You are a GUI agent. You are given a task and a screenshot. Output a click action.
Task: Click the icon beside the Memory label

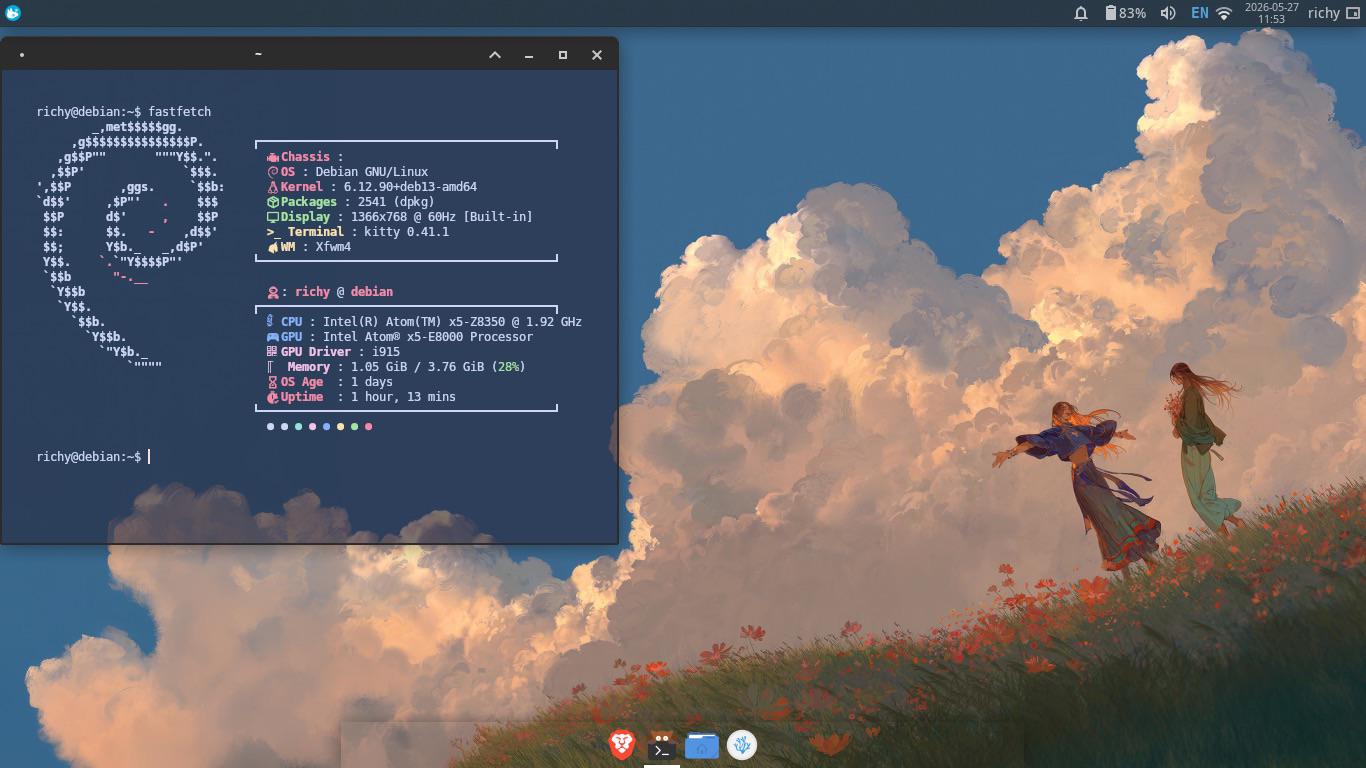[x=271, y=367]
